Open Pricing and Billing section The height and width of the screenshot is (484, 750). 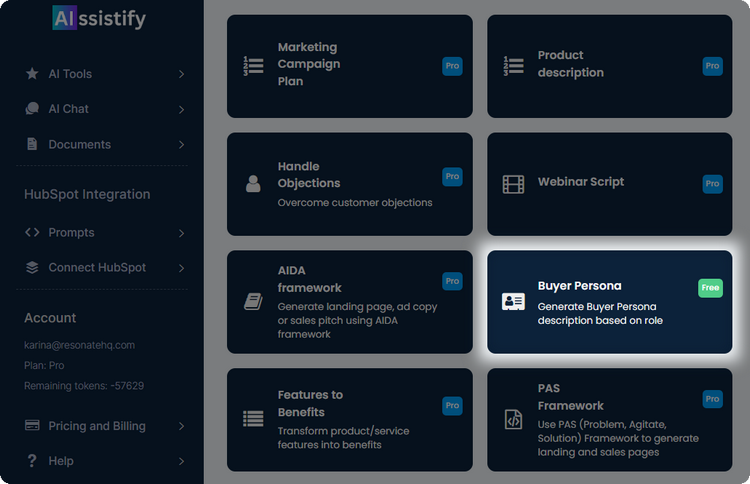click(x=99, y=426)
